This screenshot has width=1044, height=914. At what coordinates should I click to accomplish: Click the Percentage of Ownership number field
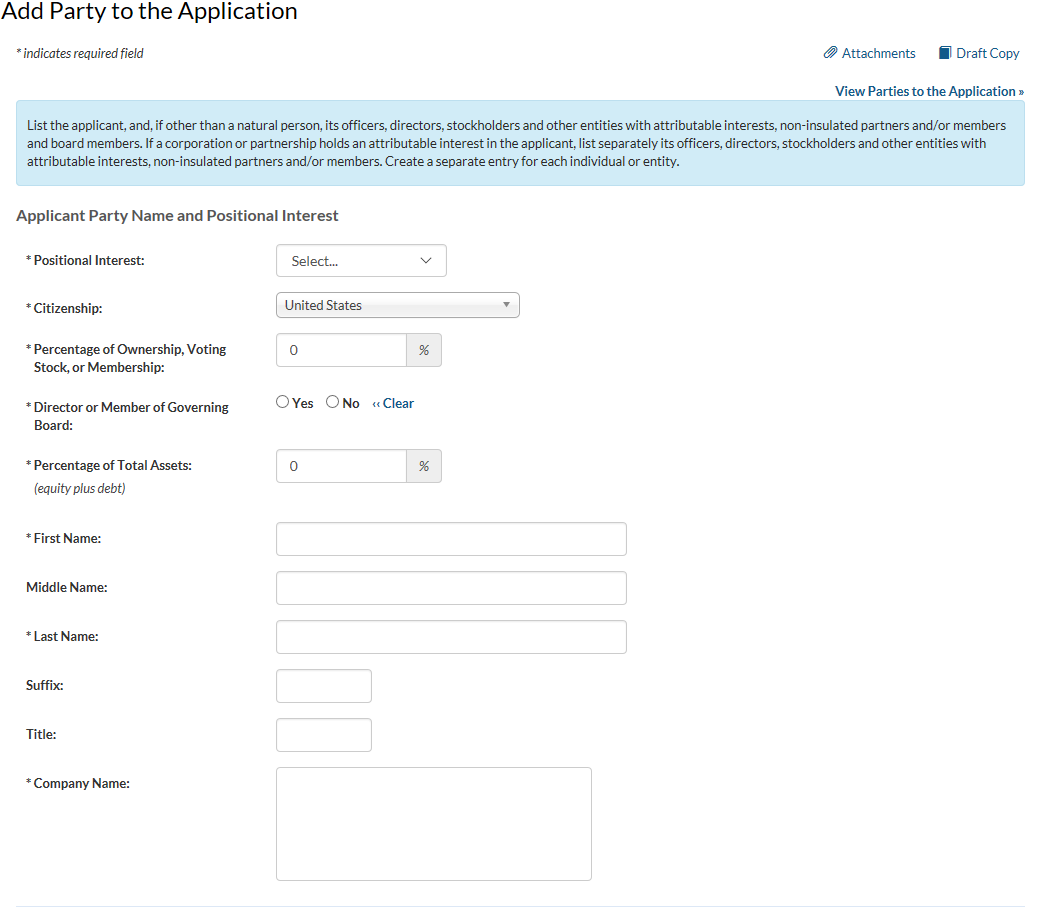coord(341,351)
